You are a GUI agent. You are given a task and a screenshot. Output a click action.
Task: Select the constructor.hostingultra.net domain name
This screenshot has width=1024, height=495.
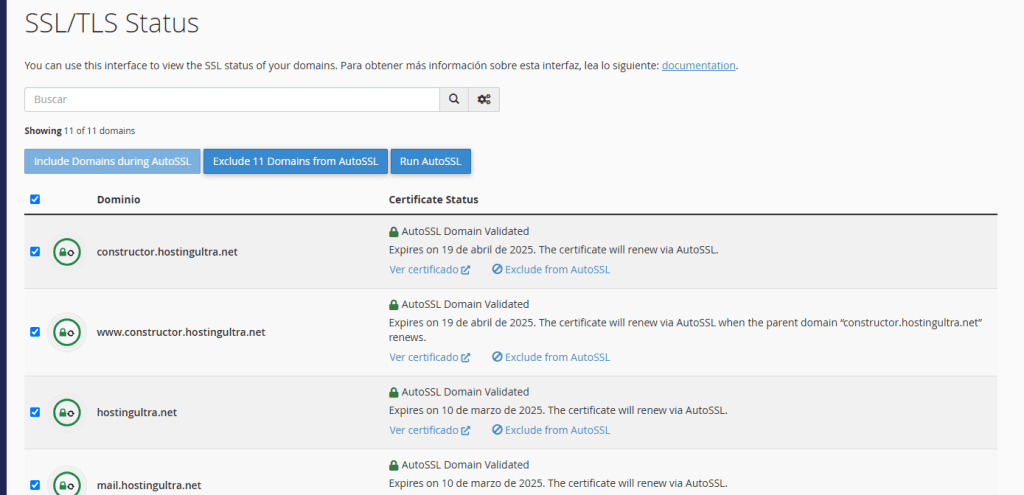[167, 251]
